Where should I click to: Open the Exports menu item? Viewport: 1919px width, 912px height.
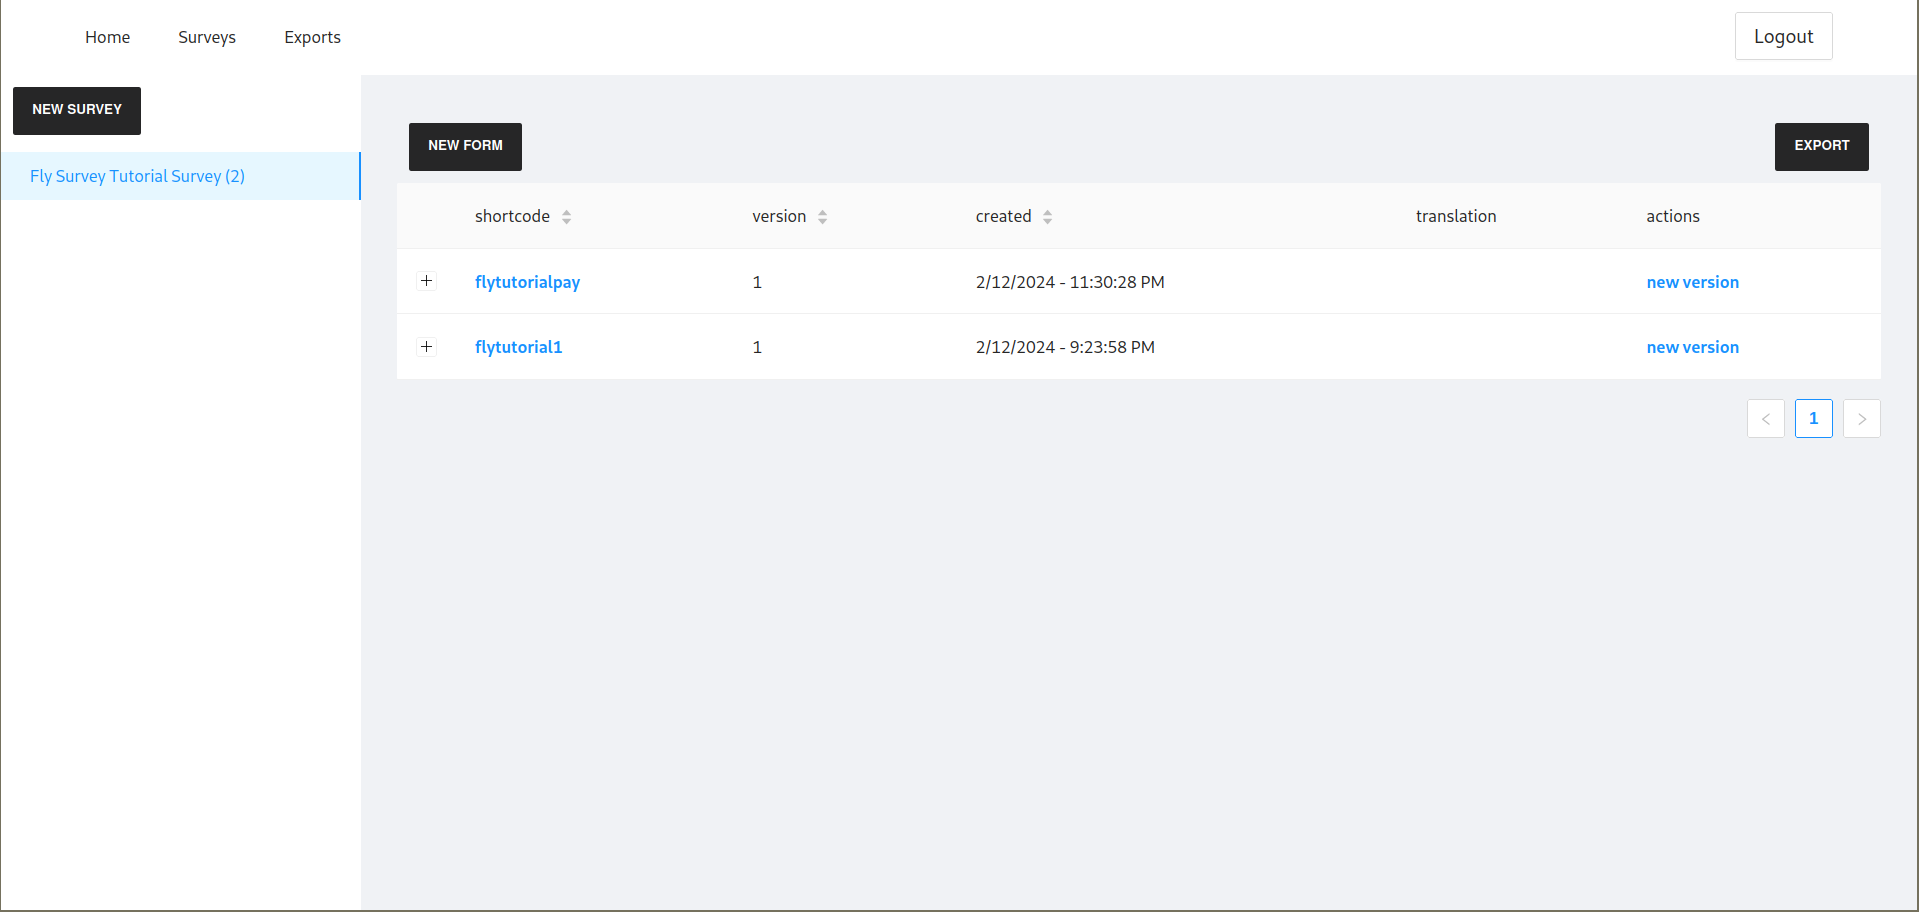click(312, 37)
